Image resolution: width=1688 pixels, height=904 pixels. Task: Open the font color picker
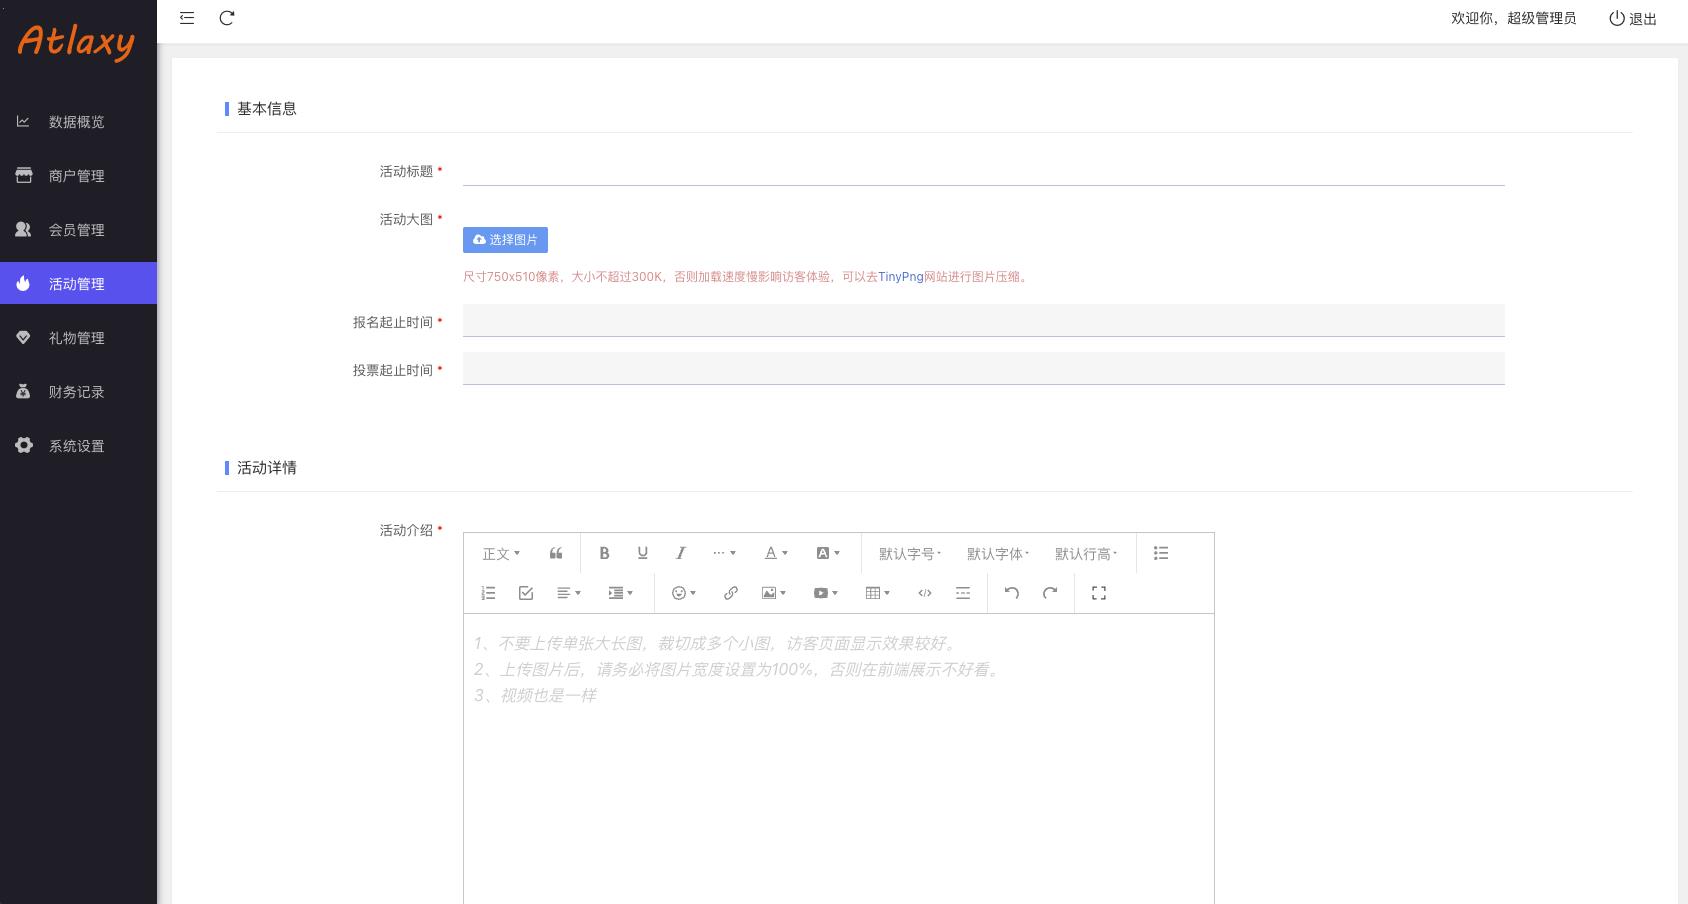click(776, 553)
